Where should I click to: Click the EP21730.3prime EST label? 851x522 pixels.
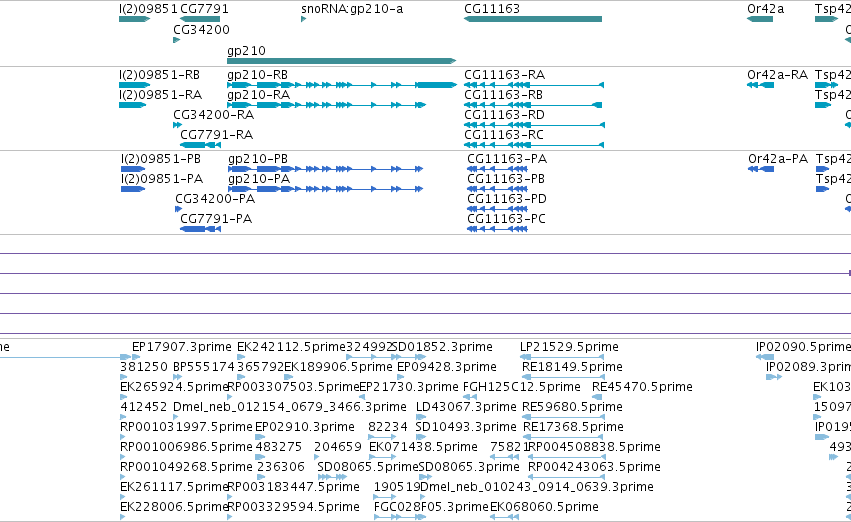click(x=409, y=387)
